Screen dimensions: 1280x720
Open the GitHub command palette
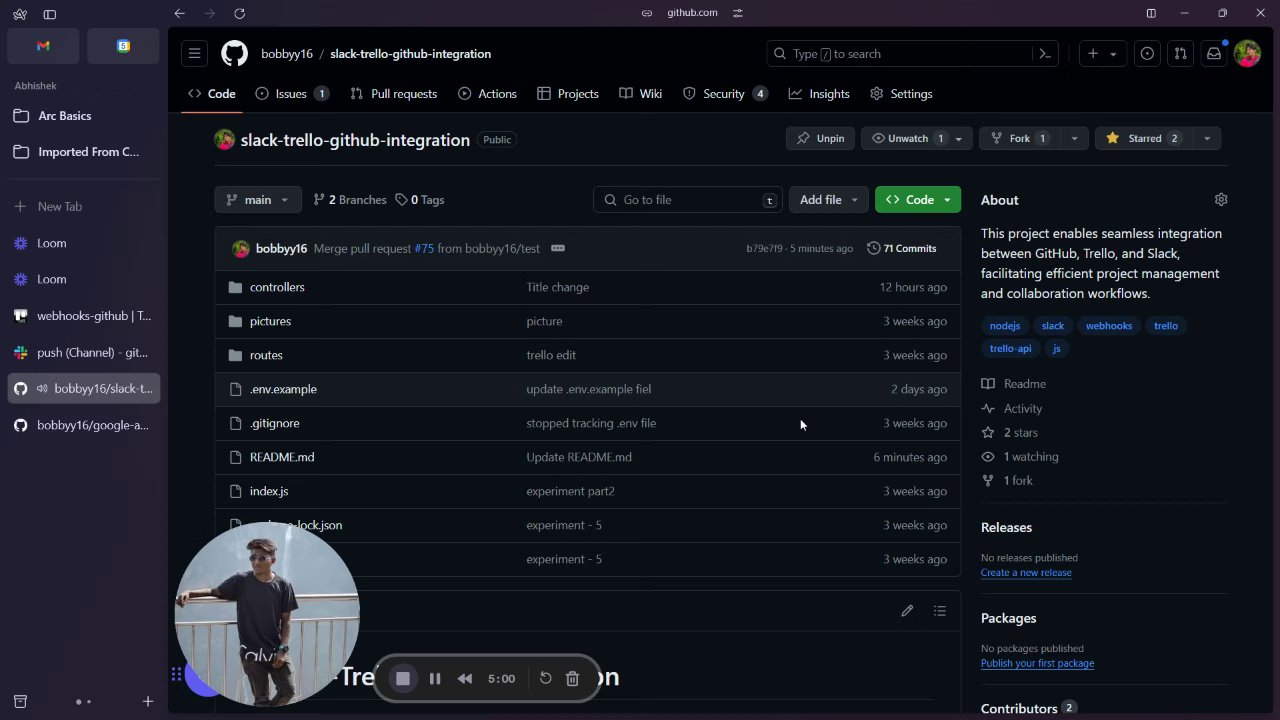point(1045,54)
